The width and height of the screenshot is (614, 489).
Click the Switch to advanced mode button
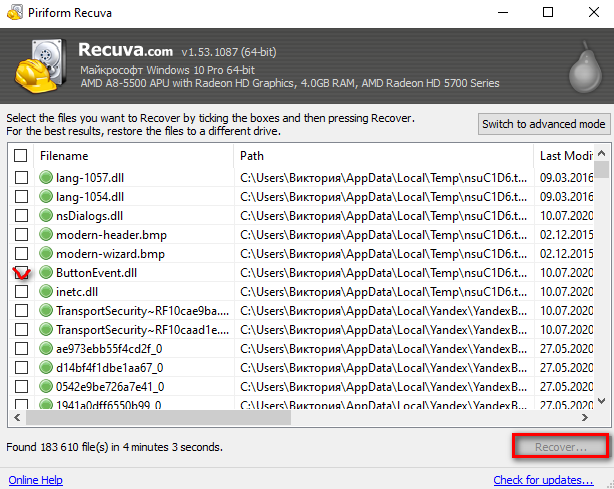544,124
